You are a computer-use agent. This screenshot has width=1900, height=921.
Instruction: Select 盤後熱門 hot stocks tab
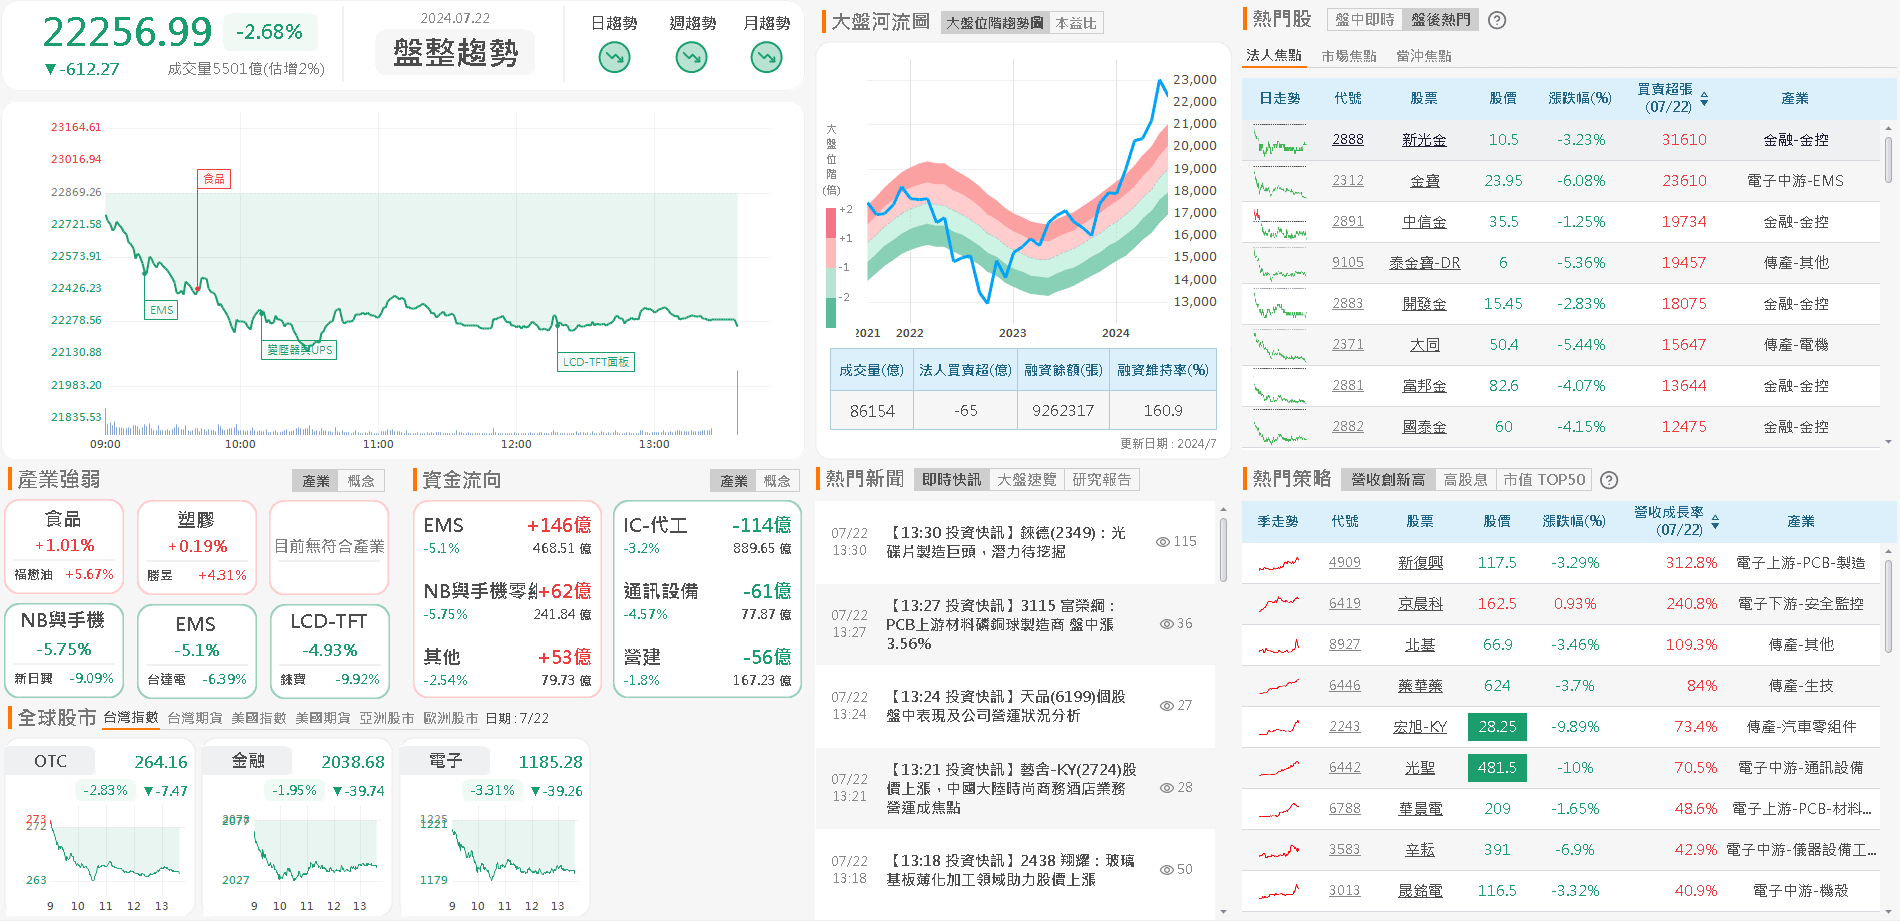[x=1440, y=19]
